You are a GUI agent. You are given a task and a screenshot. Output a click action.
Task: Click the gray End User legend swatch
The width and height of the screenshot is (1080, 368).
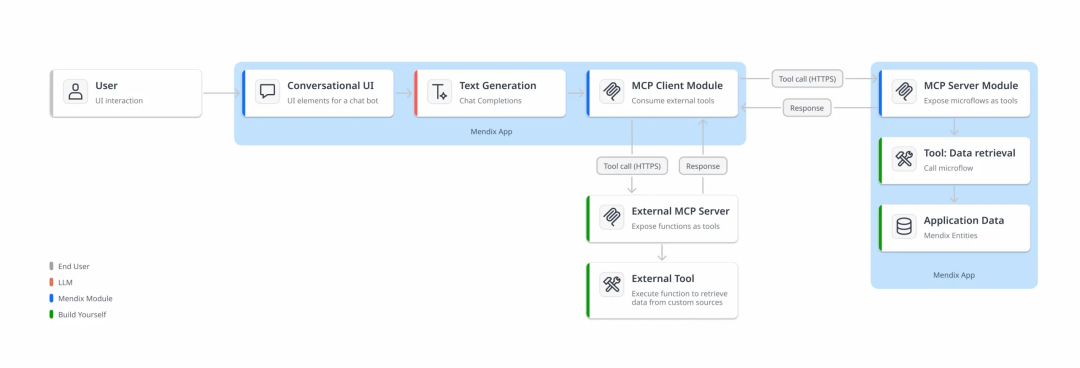pyautogui.click(x=51, y=266)
